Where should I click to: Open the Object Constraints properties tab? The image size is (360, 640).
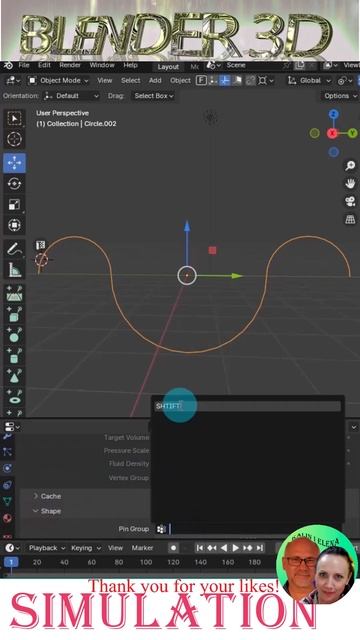click(7, 485)
